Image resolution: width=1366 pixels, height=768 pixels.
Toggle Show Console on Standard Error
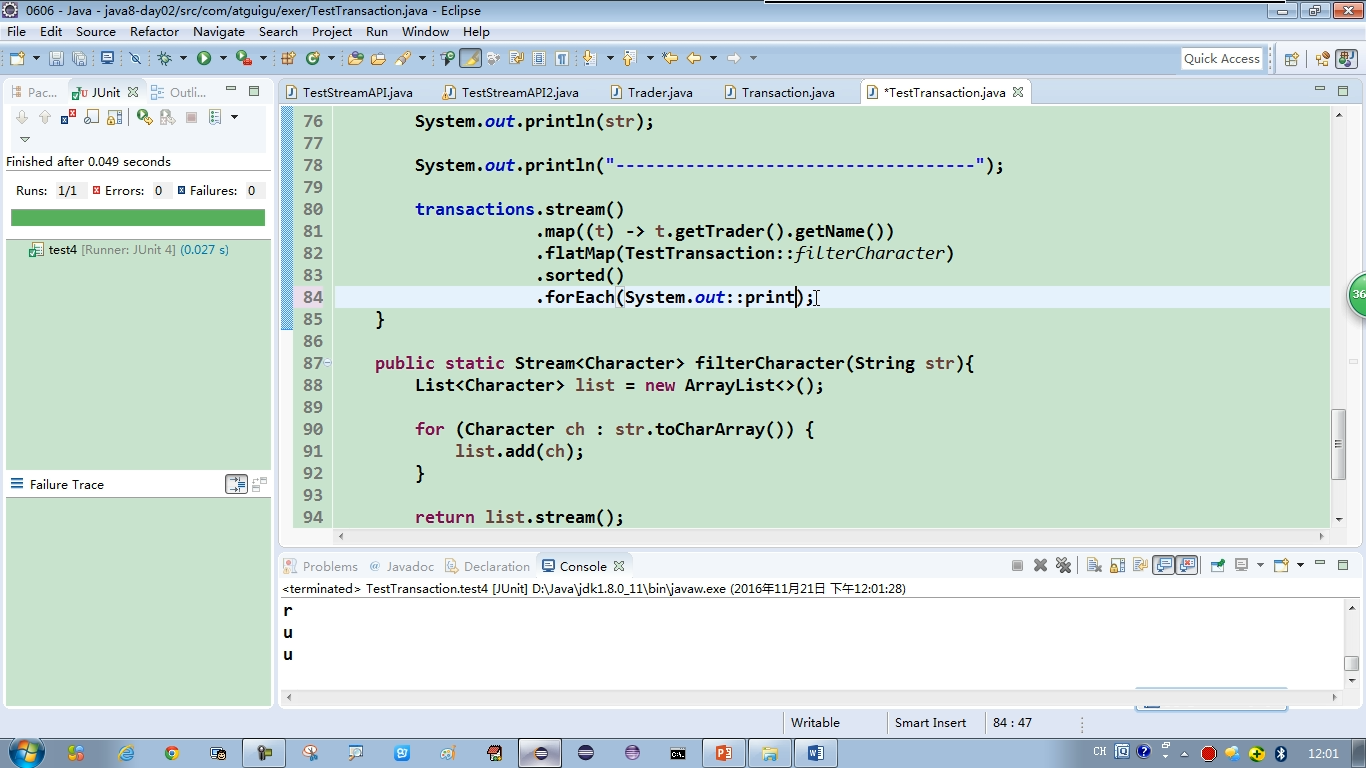[x=1186, y=565]
